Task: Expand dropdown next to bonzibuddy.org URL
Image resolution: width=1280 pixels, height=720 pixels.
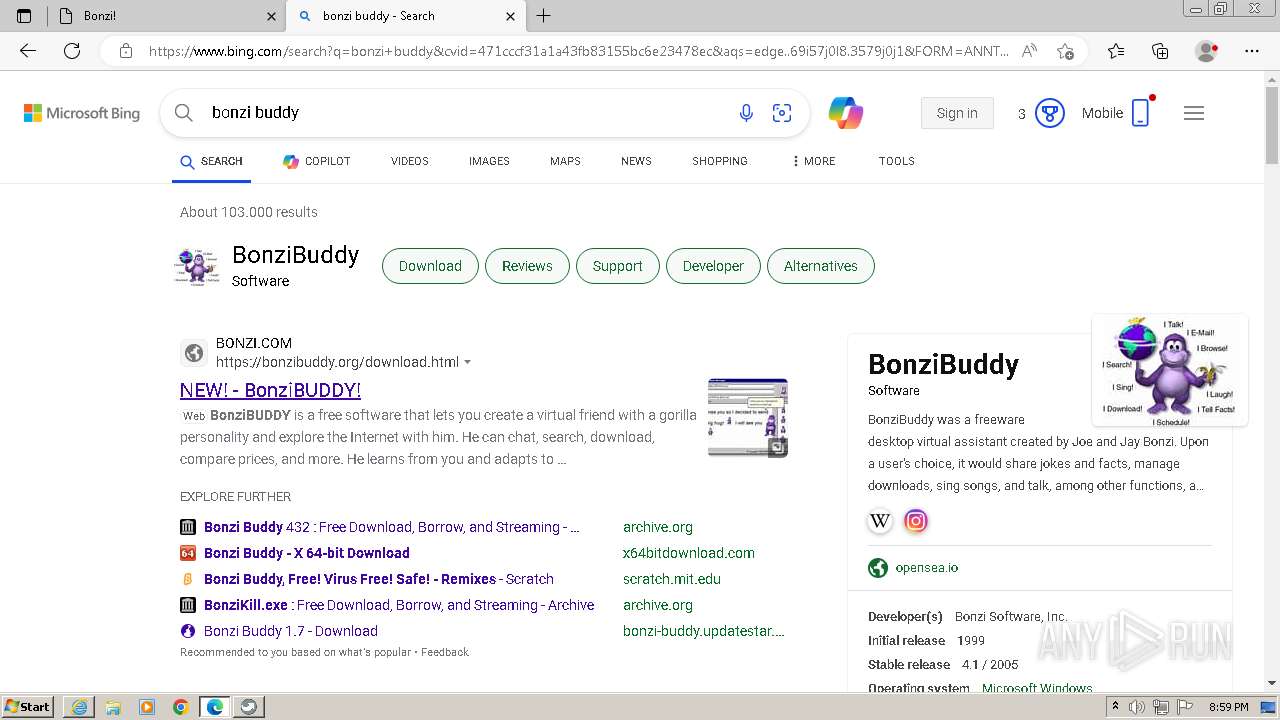Action: [x=468, y=363]
